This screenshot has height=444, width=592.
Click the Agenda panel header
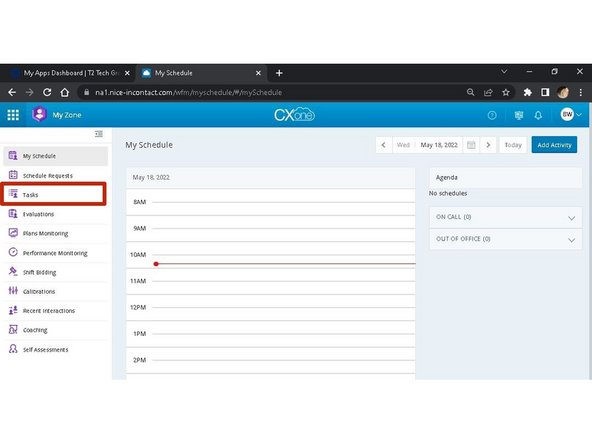pos(506,177)
